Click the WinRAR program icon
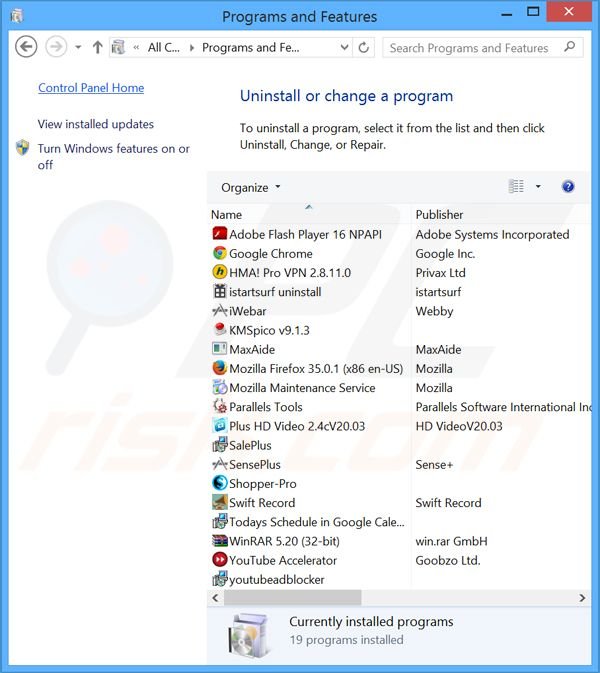The image size is (600, 673). tap(219, 541)
